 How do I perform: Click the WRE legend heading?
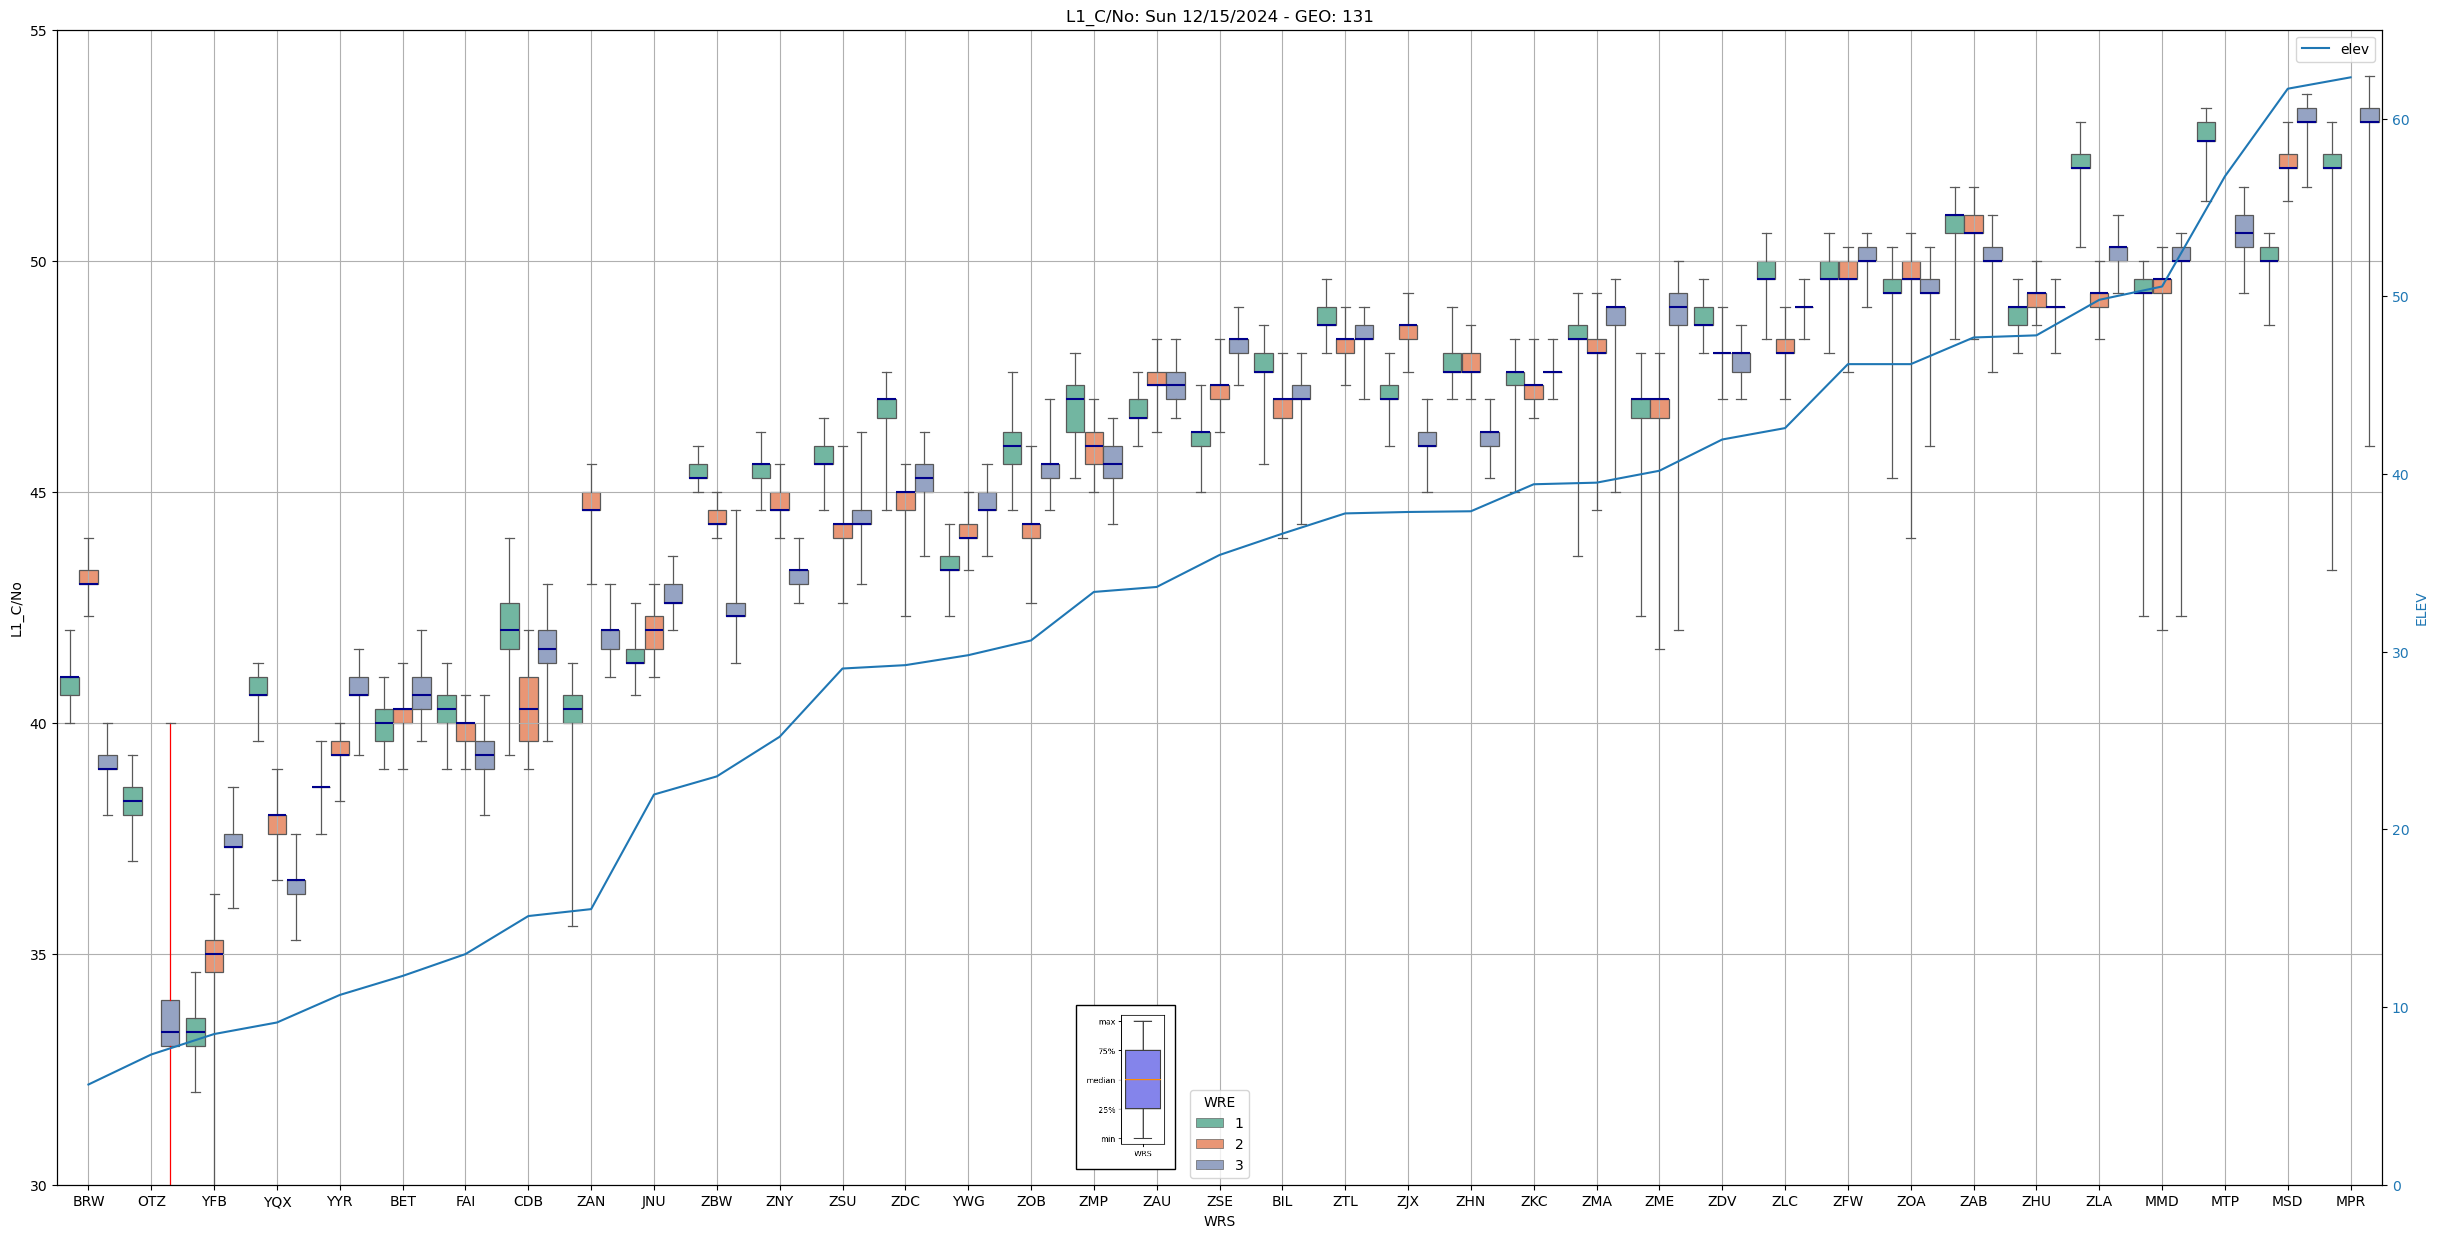click(x=1219, y=1102)
